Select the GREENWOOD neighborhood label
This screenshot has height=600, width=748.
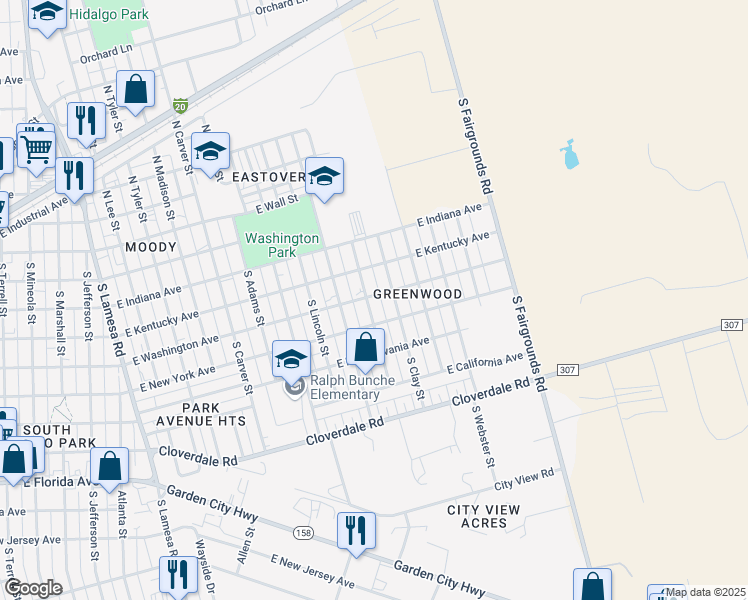tap(417, 294)
